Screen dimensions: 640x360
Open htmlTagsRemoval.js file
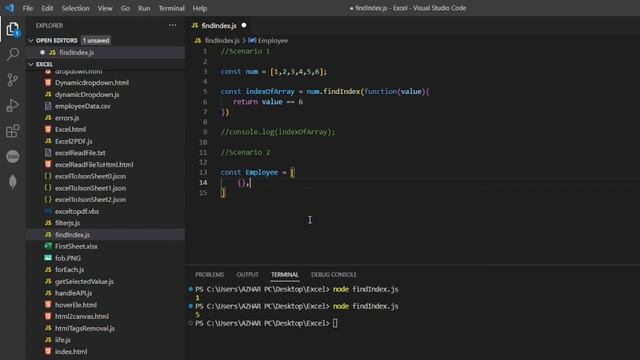point(85,328)
